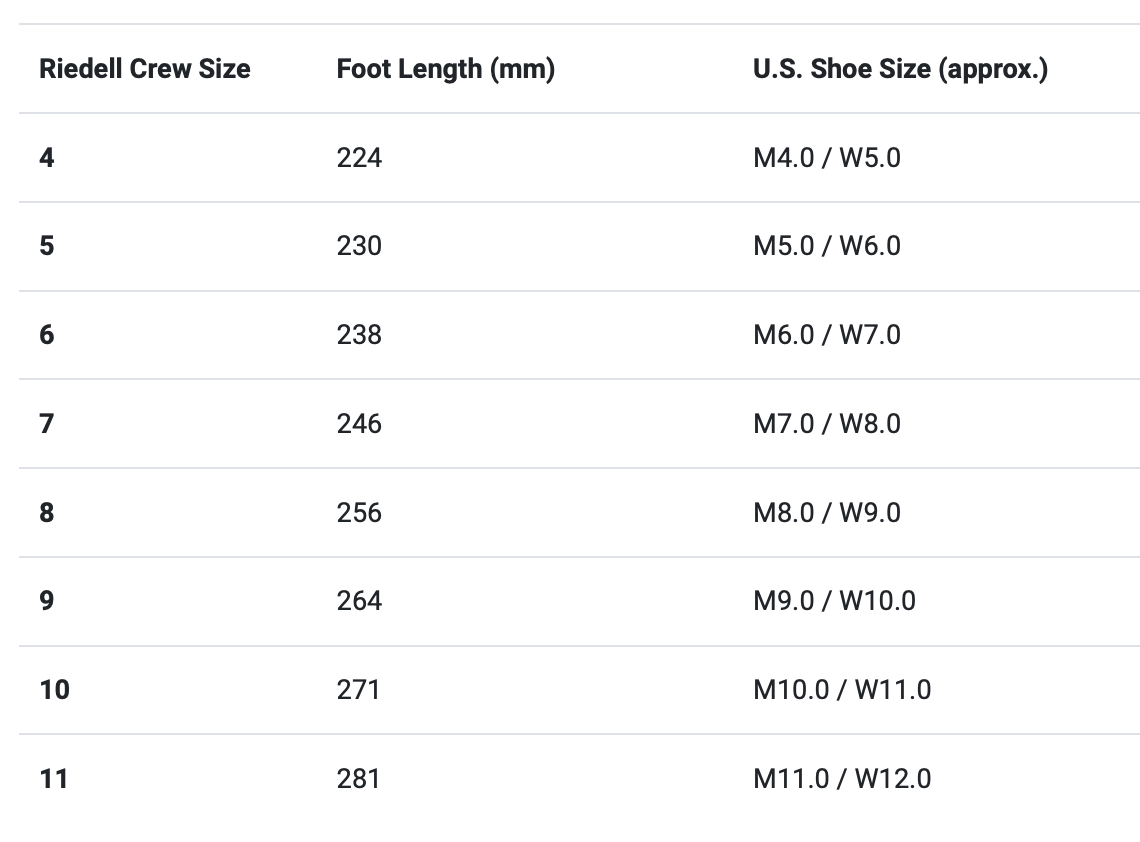This screenshot has height=842, width=1140.
Task: Click the 281 foot length value
Action: tap(358, 778)
